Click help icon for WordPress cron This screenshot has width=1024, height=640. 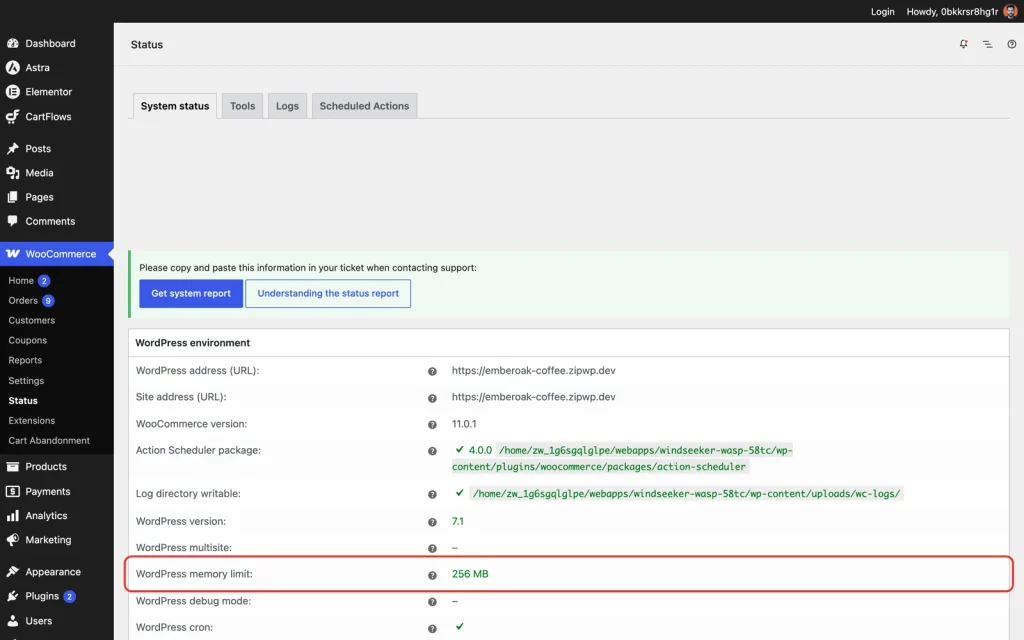coord(432,629)
